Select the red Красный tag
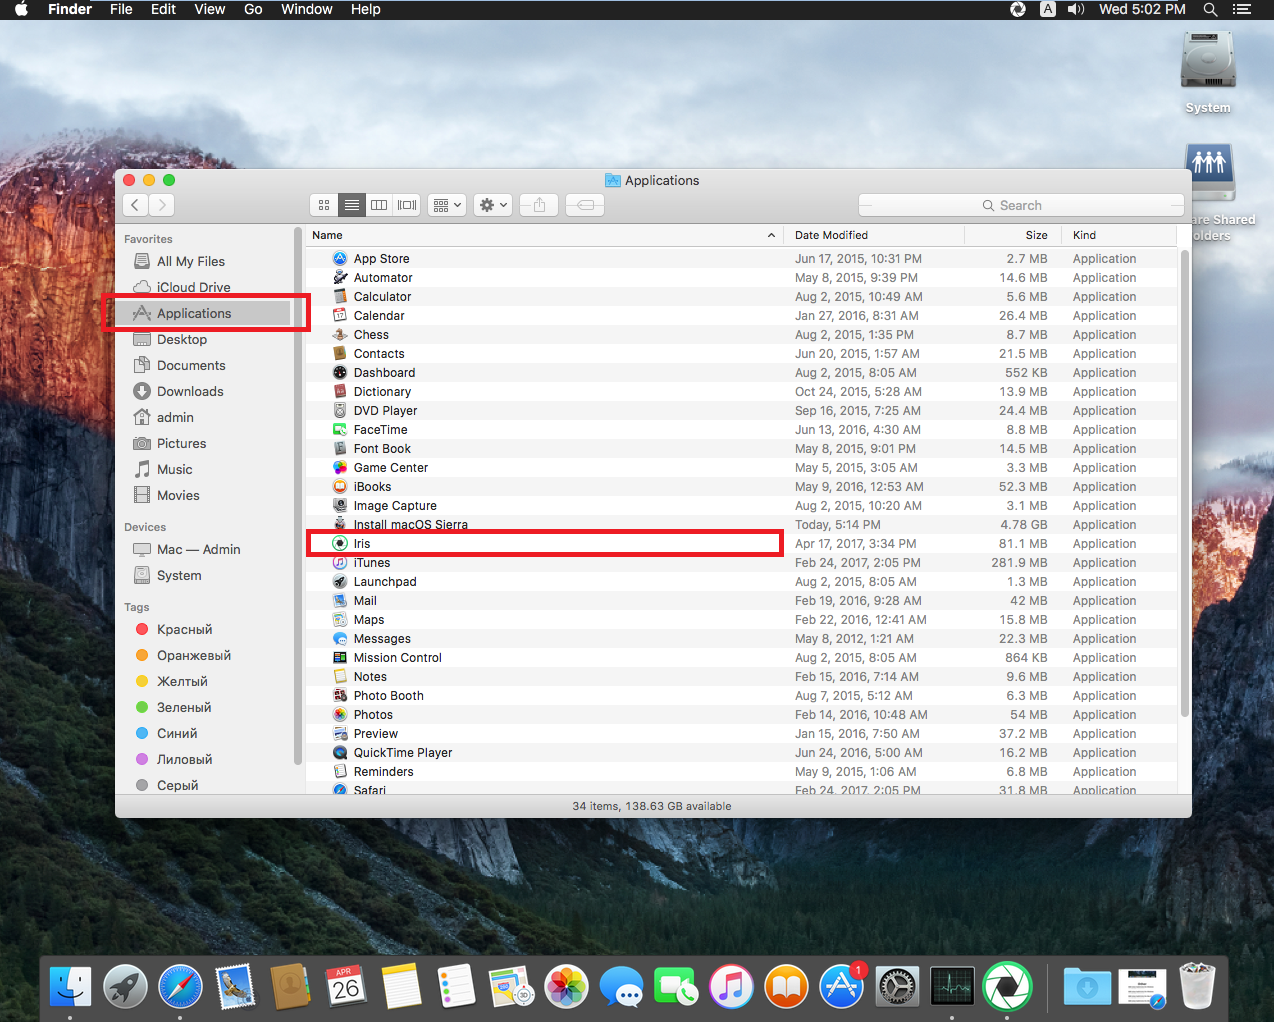1274x1022 pixels. 184,629
